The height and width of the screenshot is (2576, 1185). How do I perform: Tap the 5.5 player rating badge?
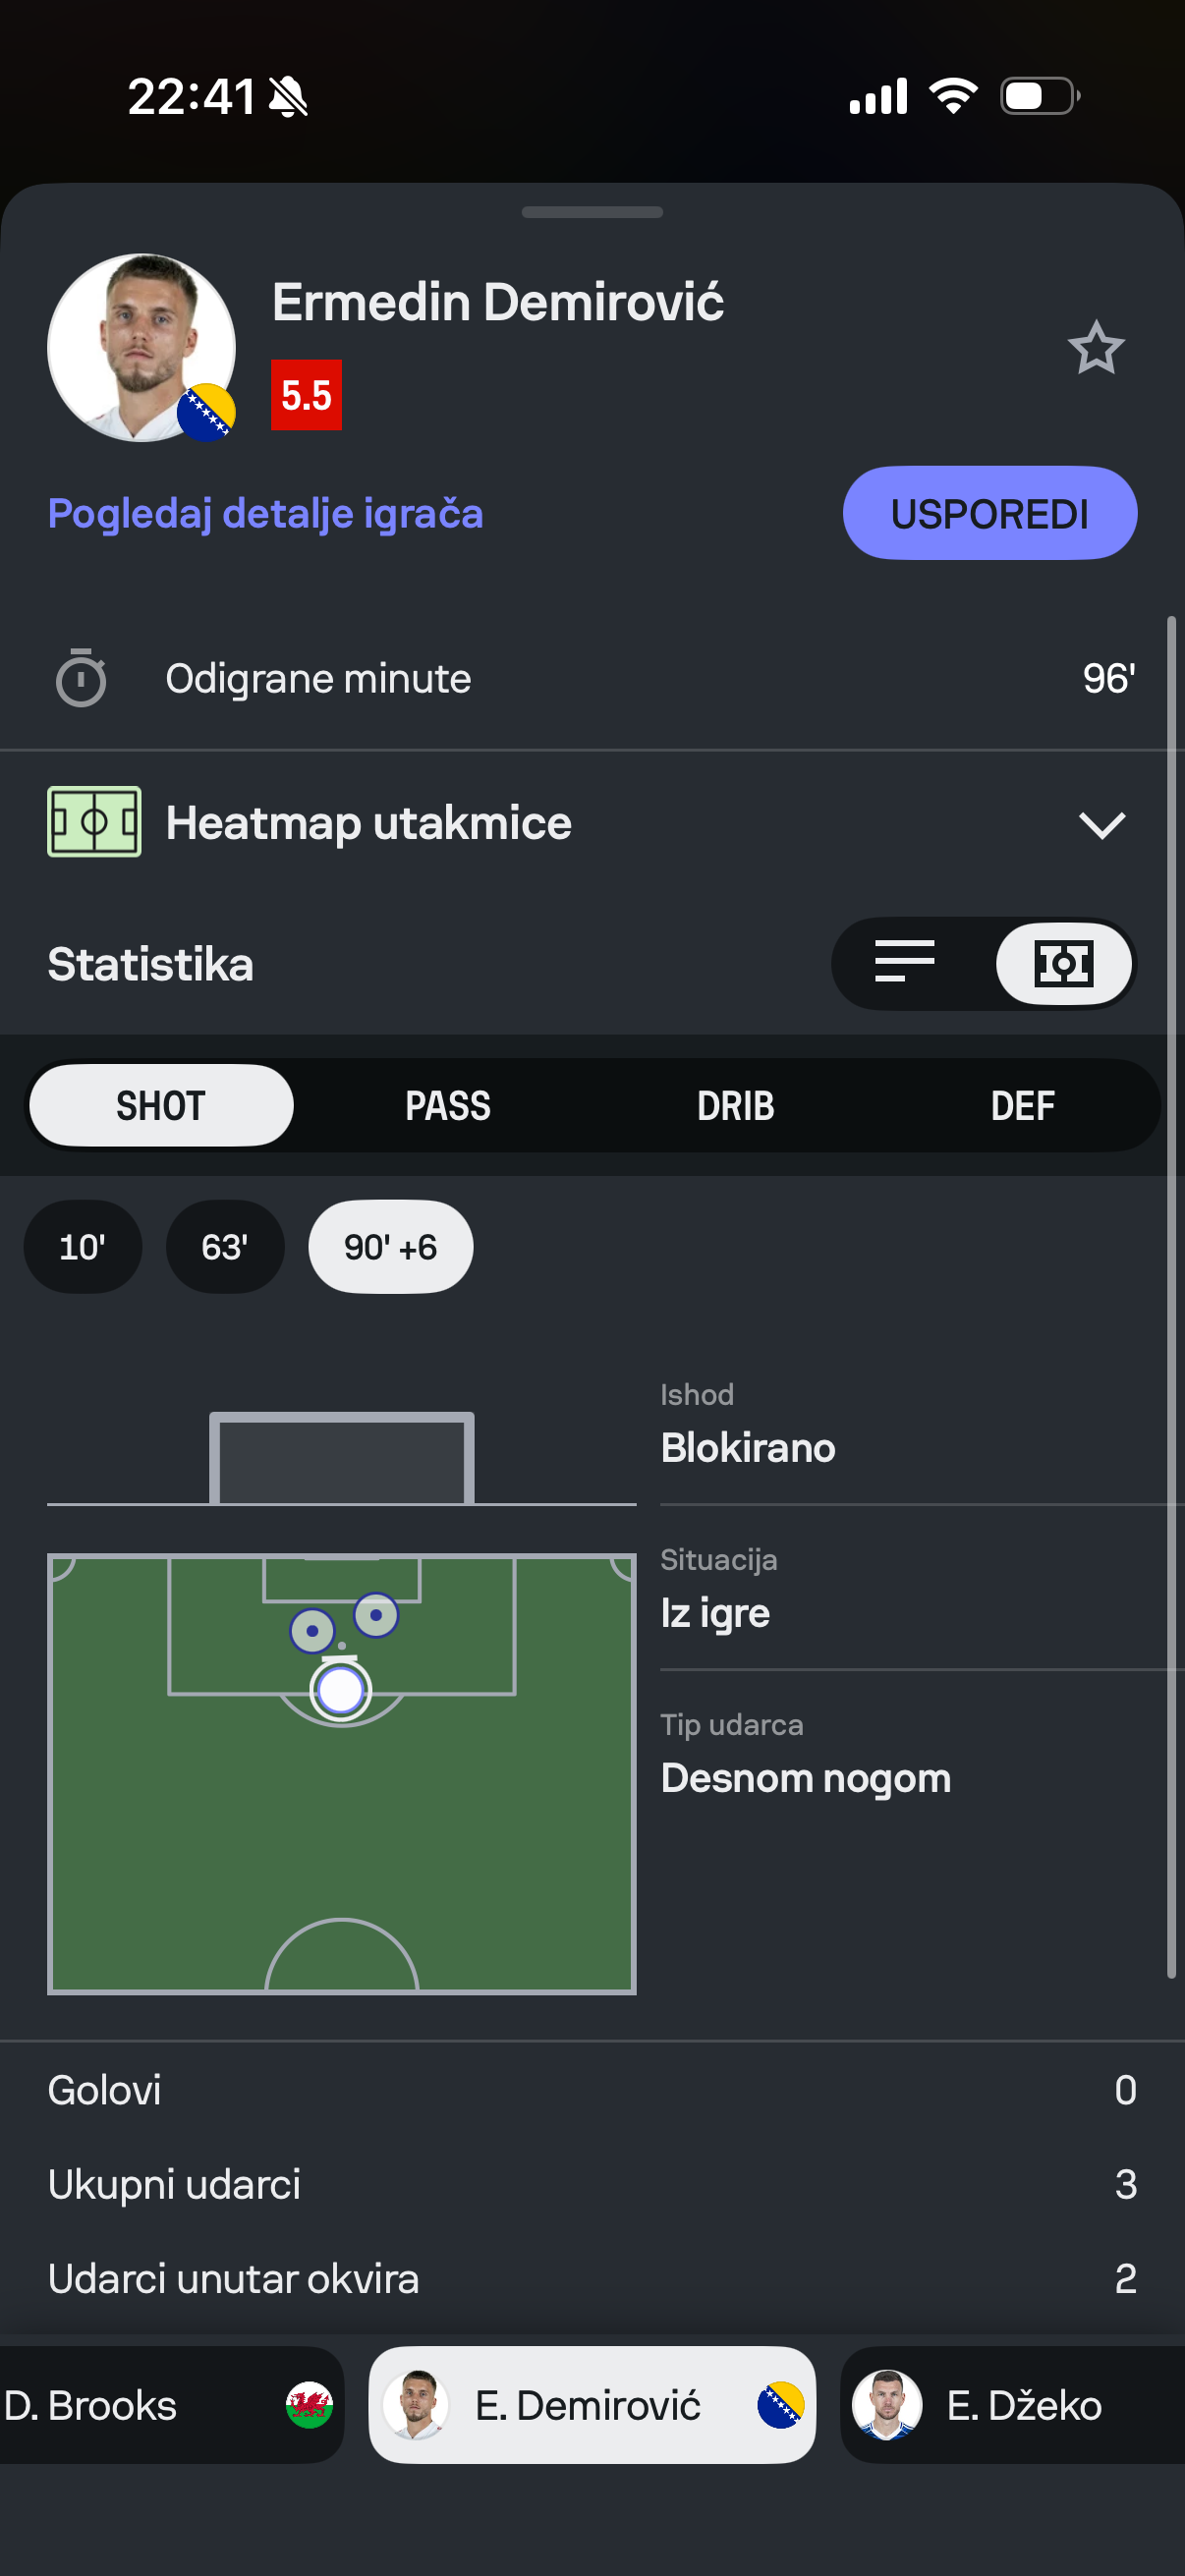point(306,395)
